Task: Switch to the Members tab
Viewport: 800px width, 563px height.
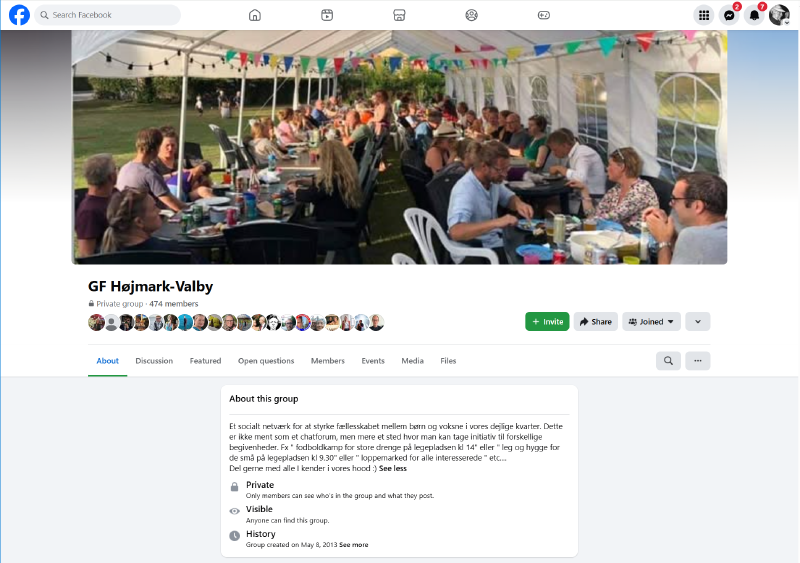Action: pos(328,361)
